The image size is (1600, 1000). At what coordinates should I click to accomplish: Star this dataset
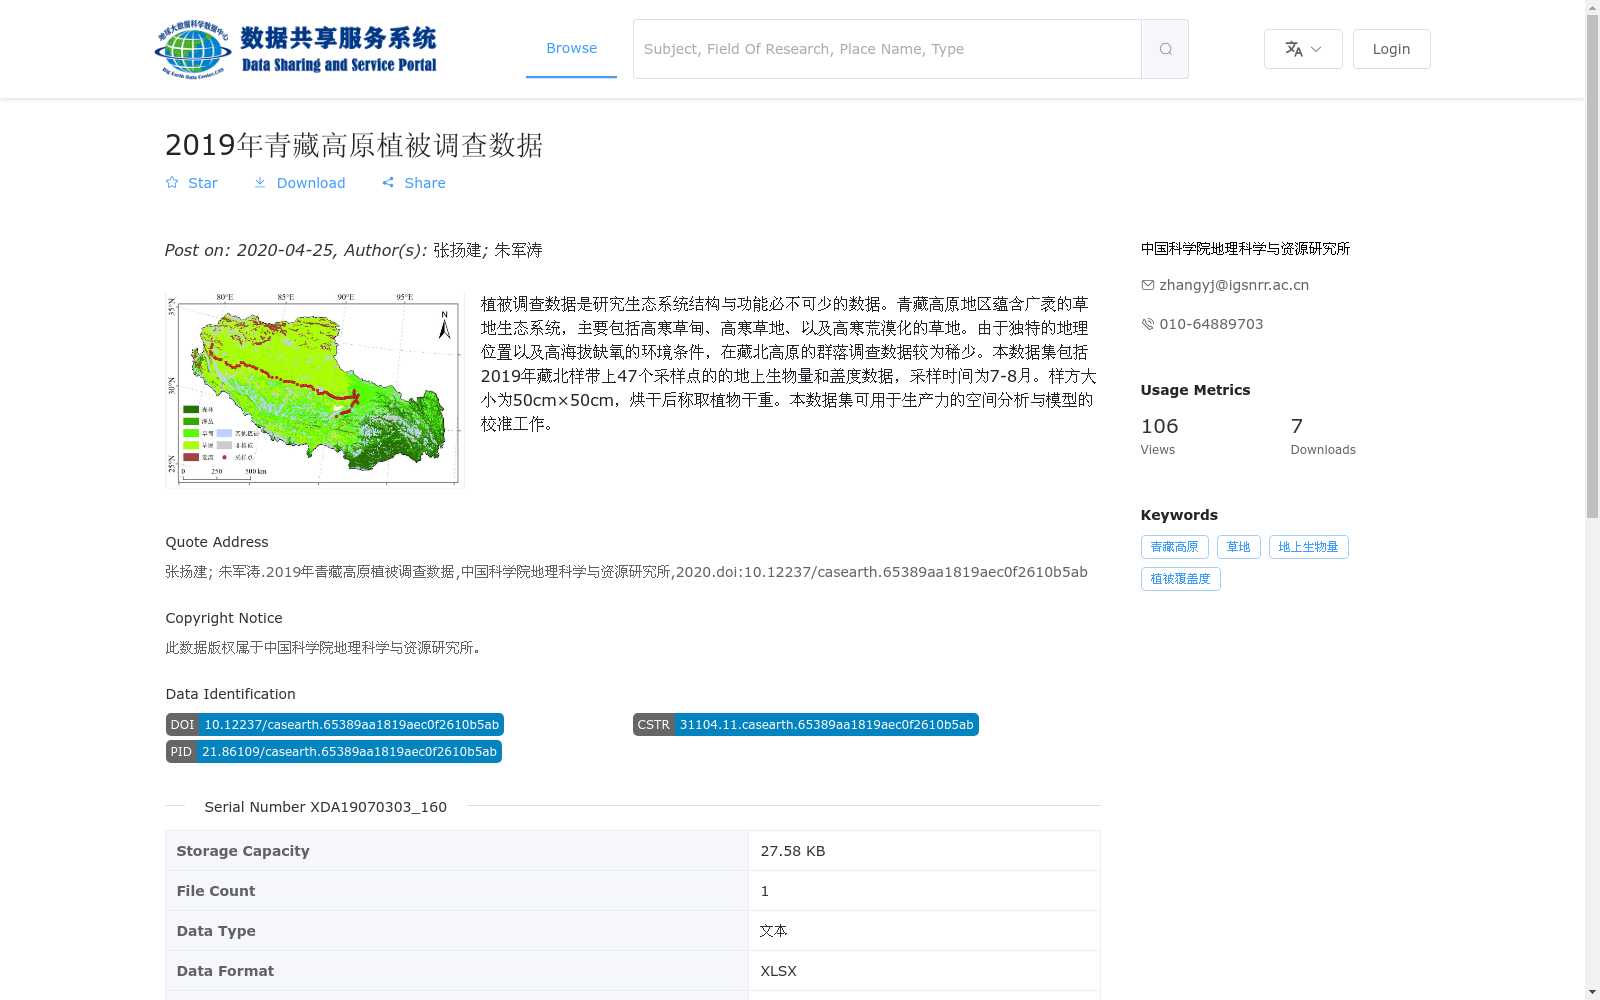click(191, 183)
